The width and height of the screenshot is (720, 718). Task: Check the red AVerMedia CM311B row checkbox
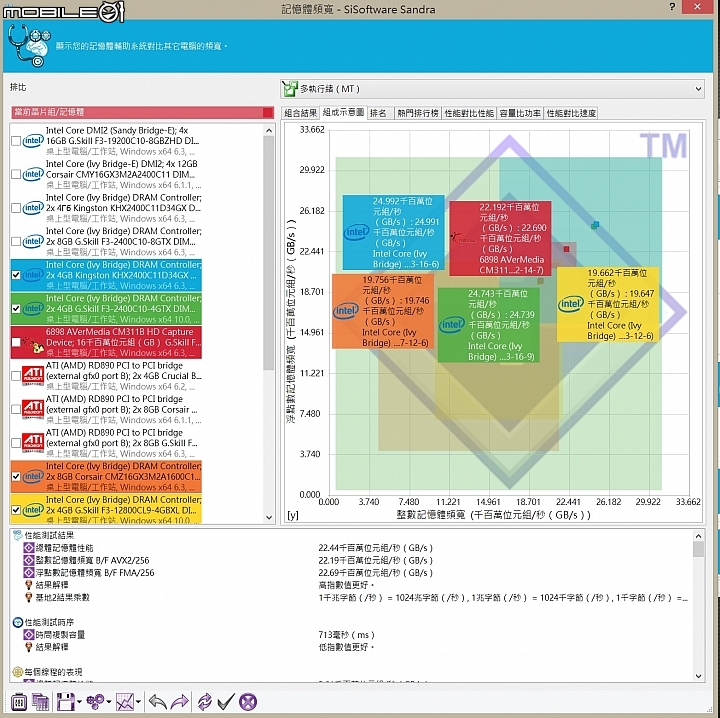[16, 342]
